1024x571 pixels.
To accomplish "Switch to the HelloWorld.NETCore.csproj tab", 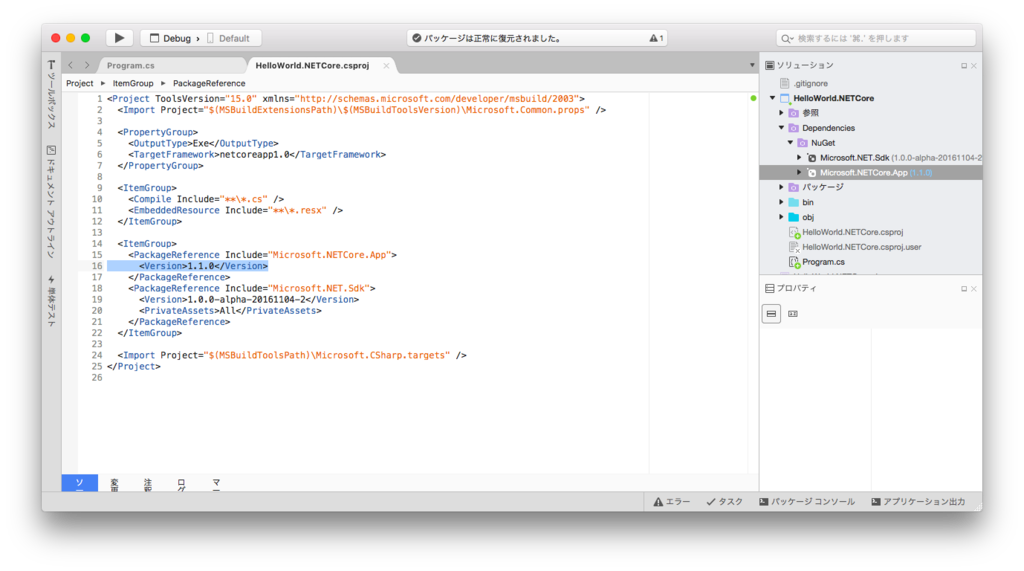I will 312,65.
